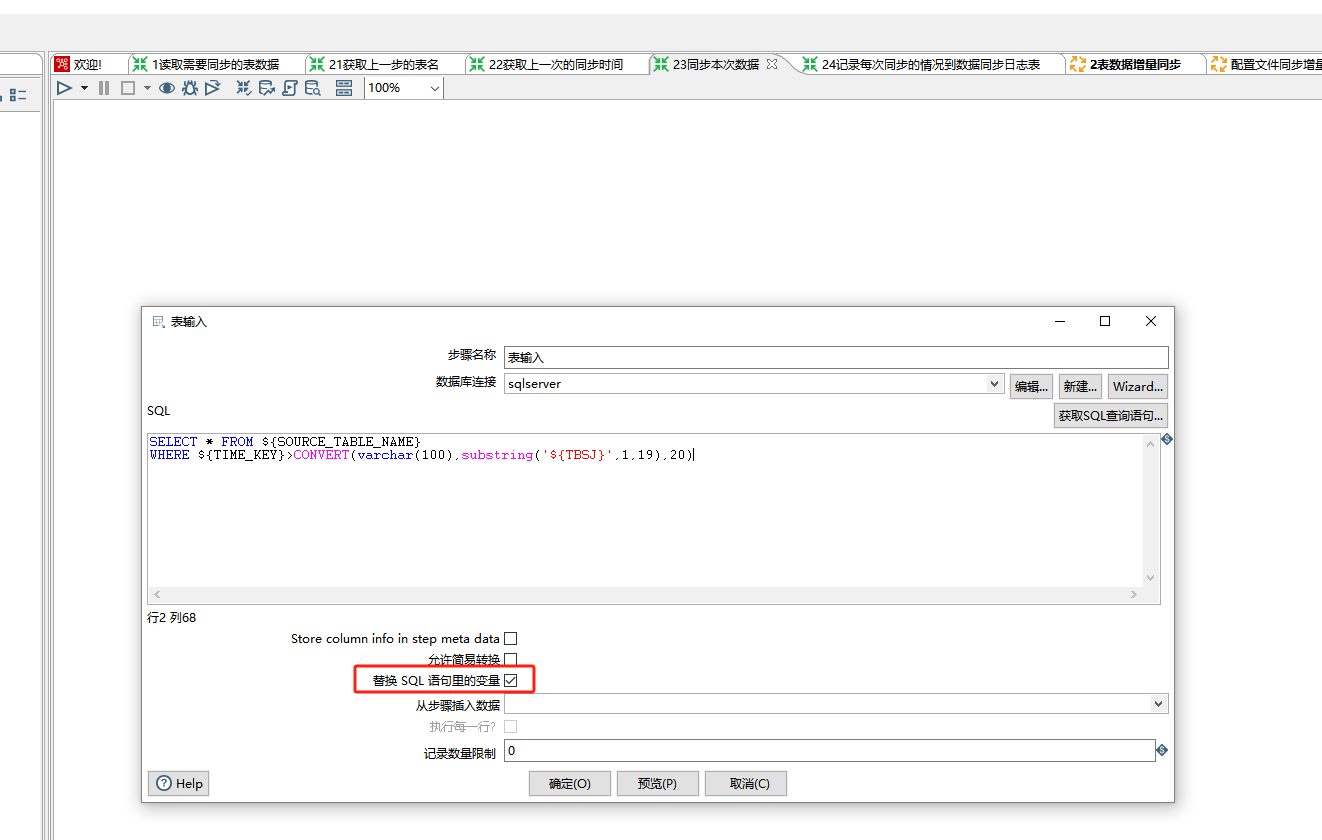1322x840 pixels.
Task: Click variable icon beside 记录数量限制 field
Action: point(1162,750)
